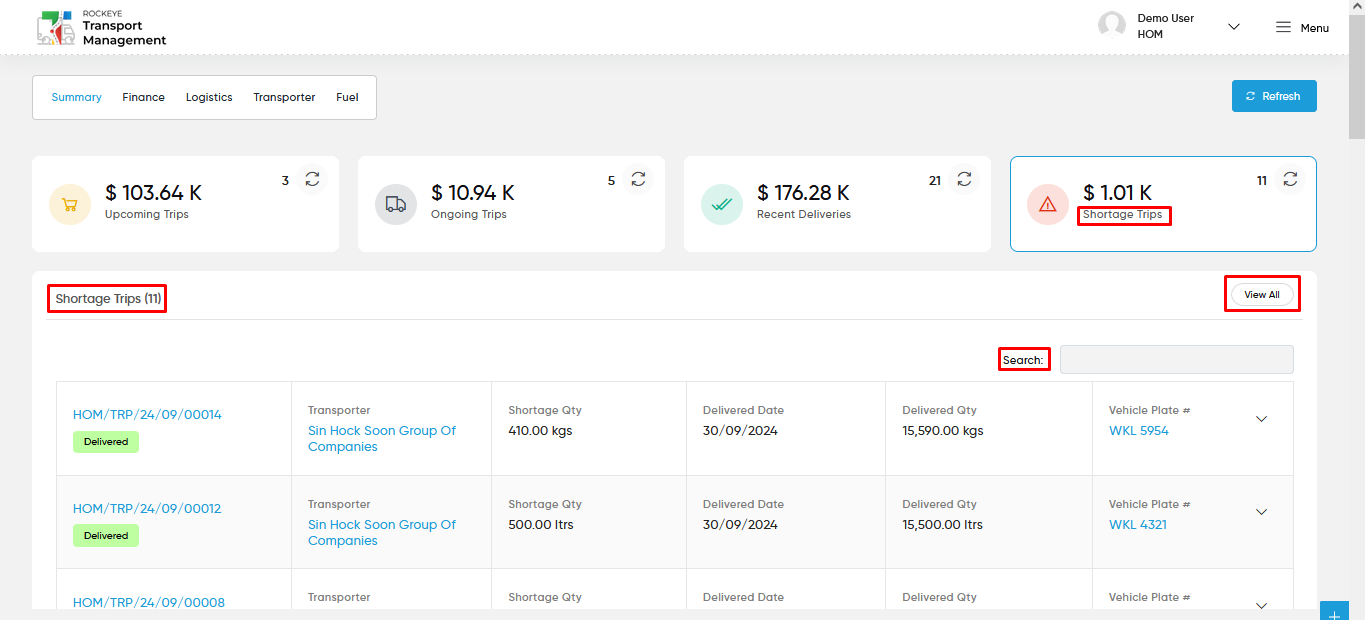Expand row HOM/TRP/24/09/00008 chevron
This screenshot has height=620, width=1365.
pyautogui.click(x=1261, y=605)
